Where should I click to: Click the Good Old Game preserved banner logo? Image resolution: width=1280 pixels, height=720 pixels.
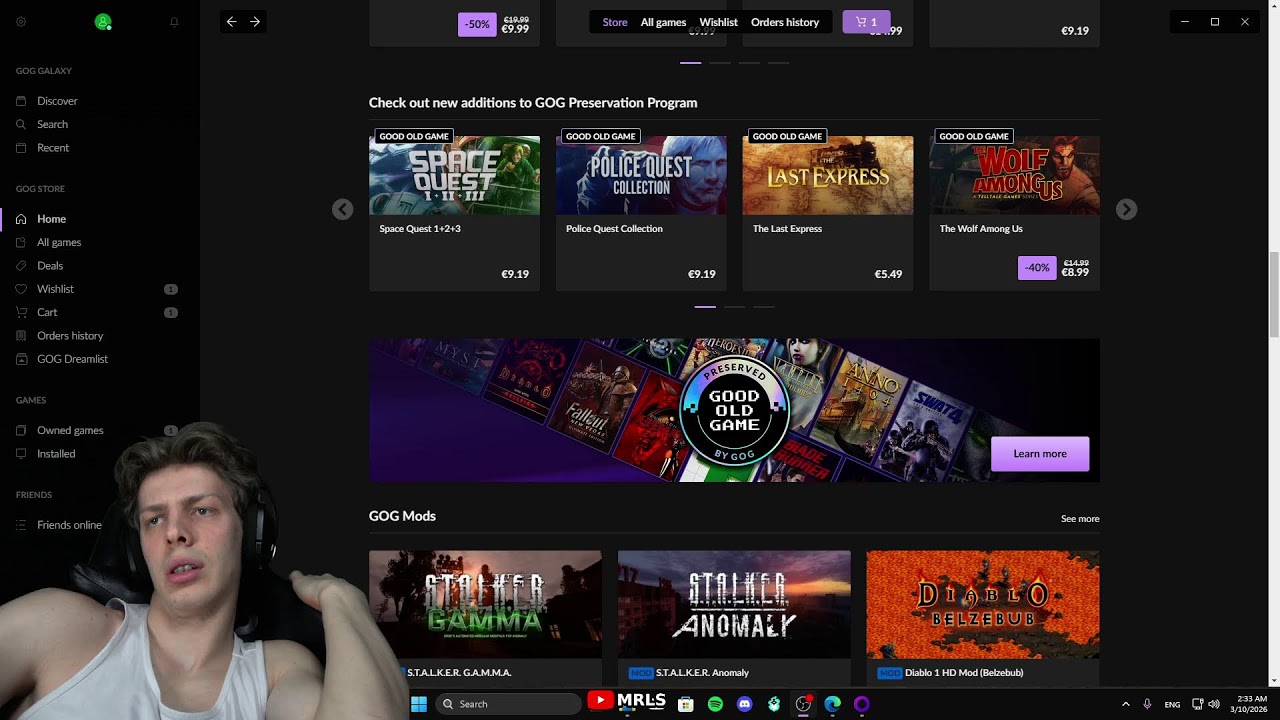pos(734,411)
